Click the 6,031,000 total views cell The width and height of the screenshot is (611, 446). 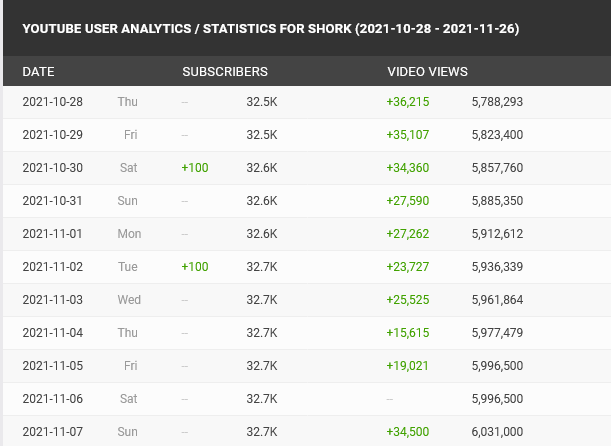pyautogui.click(x=497, y=432)
